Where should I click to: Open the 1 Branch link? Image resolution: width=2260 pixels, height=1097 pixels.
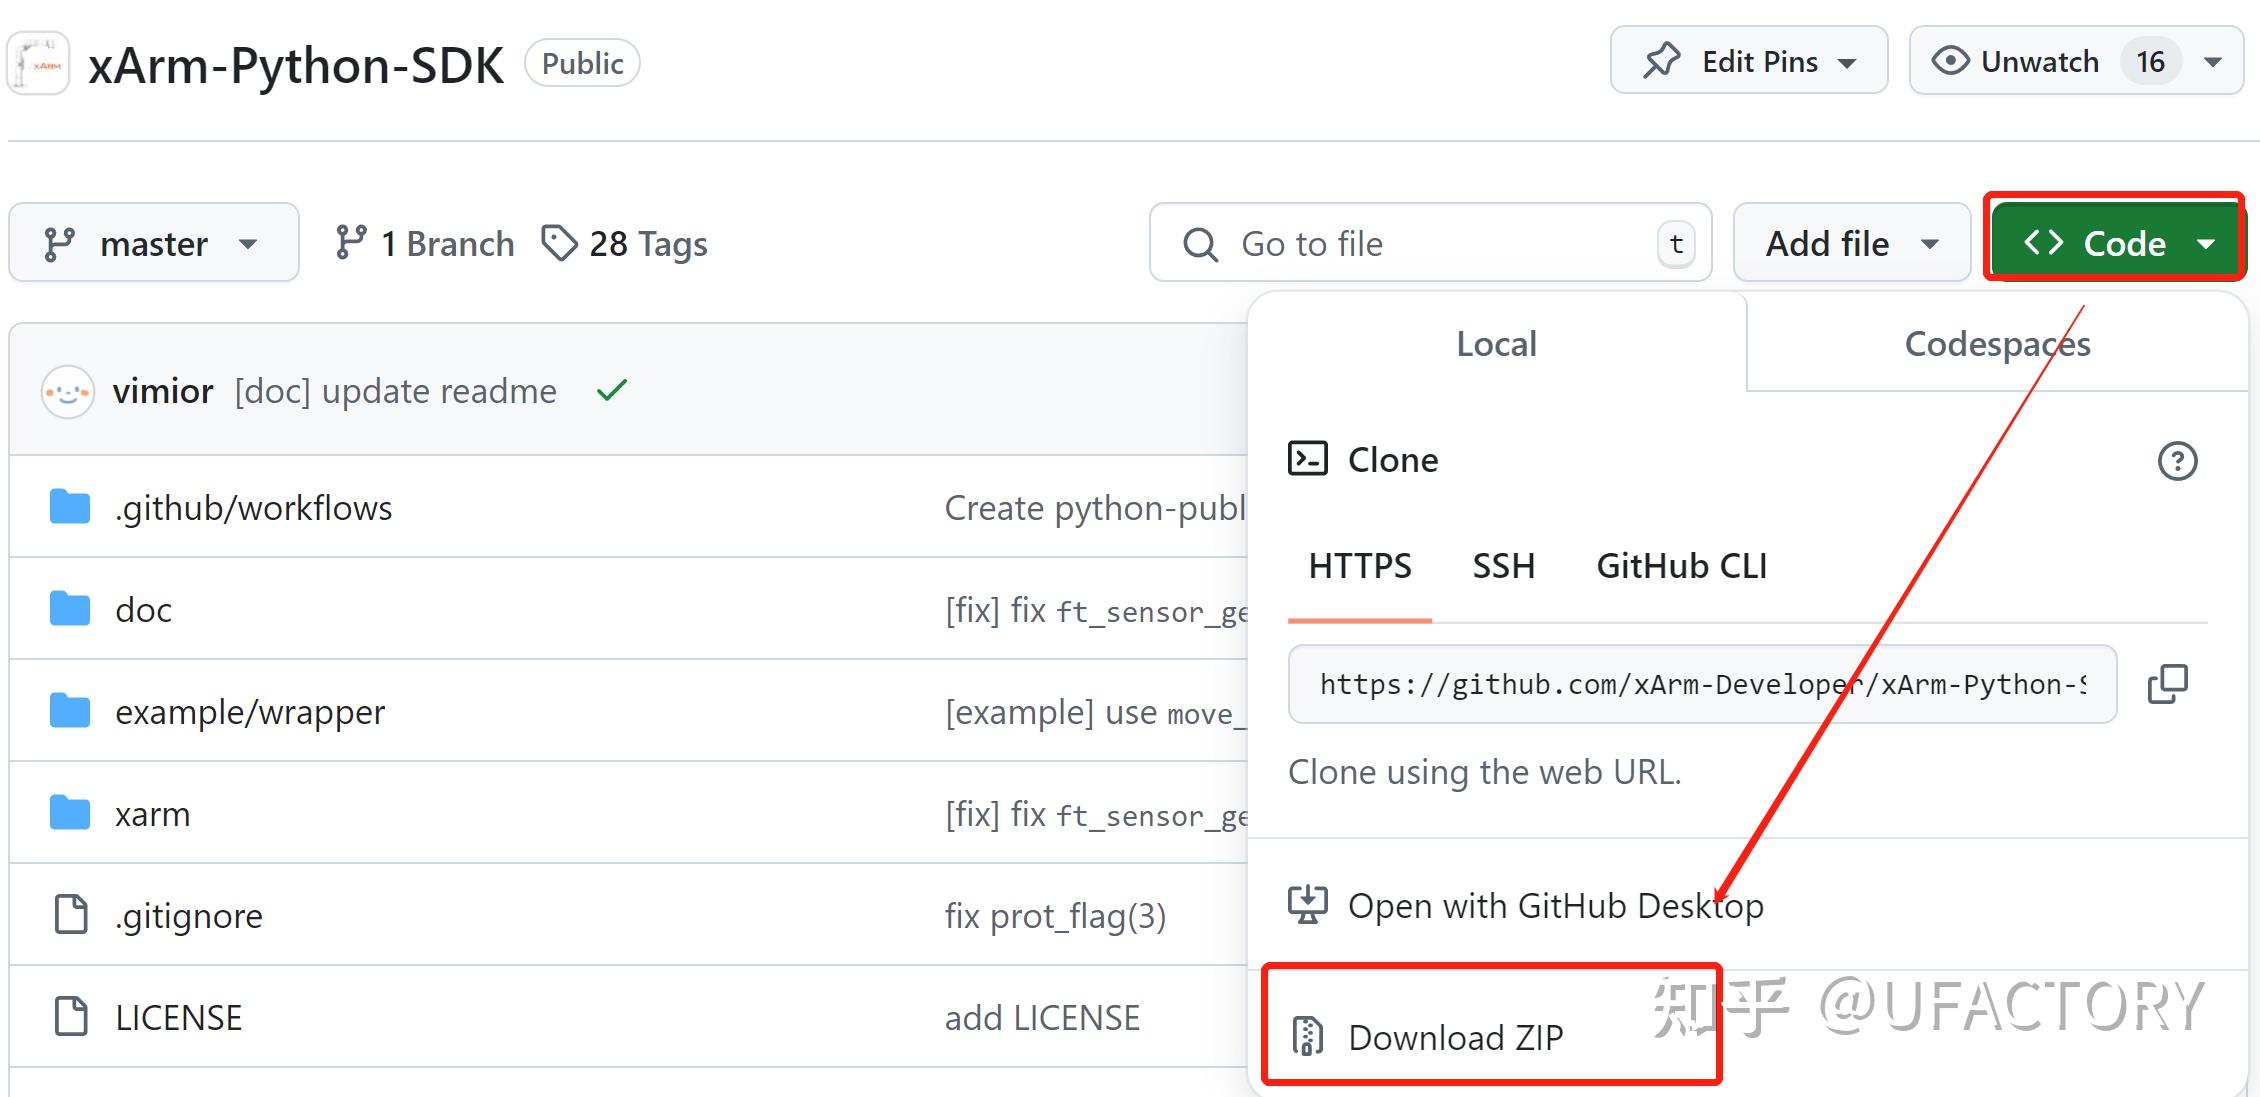pyautogui.click(x=425, y=244)
